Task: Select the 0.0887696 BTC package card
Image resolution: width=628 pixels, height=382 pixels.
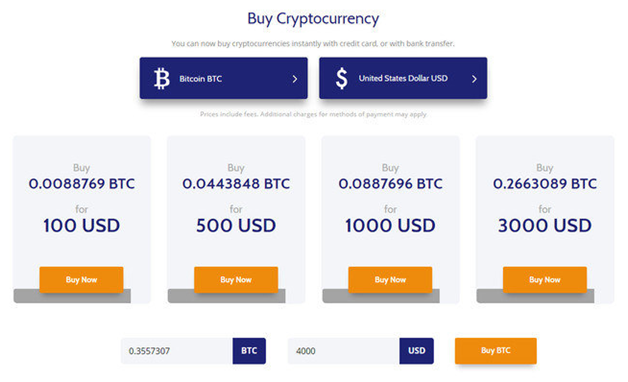Action: click(x=390, y=219)
